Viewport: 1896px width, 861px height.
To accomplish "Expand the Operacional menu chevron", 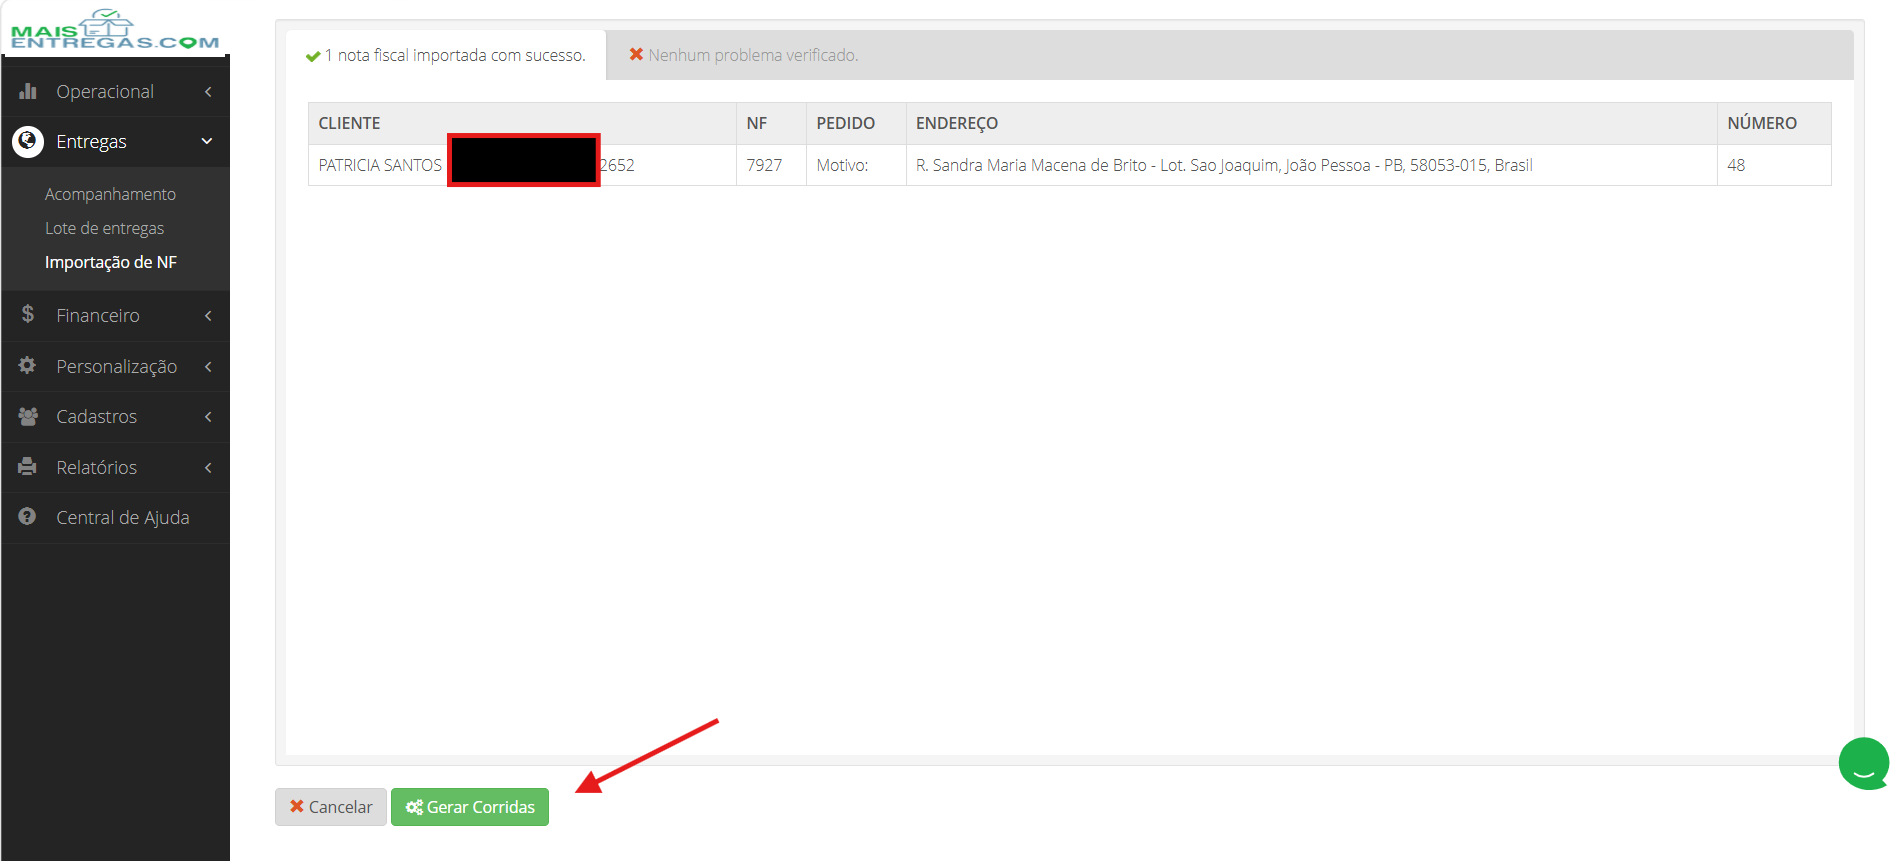I will (x=208, y=92).
